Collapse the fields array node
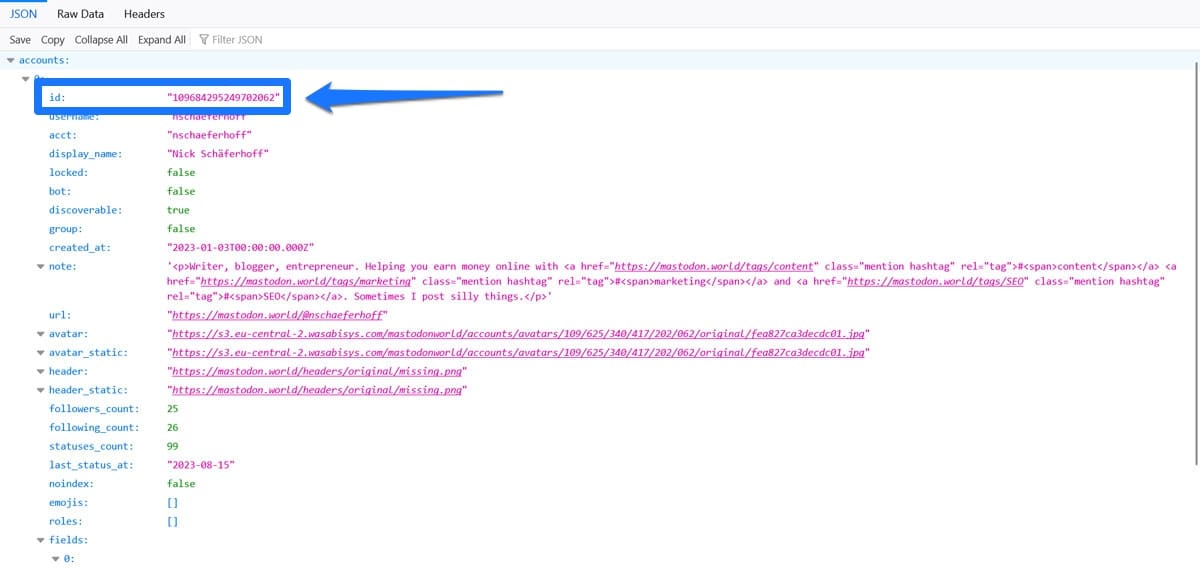Screen dimensions: 1200x568 [40, 540]
